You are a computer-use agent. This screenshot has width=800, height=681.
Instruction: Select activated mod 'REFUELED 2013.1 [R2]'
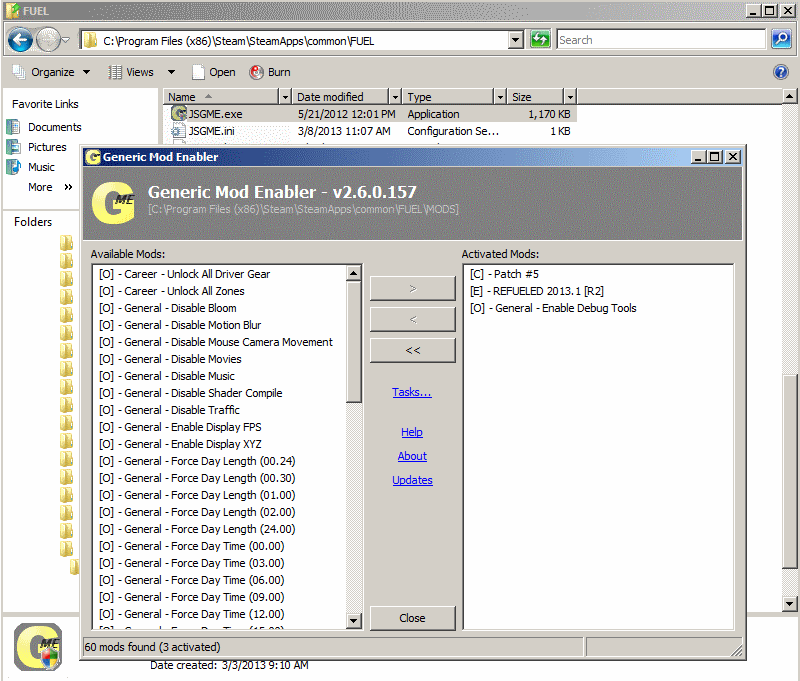point(537,291)
